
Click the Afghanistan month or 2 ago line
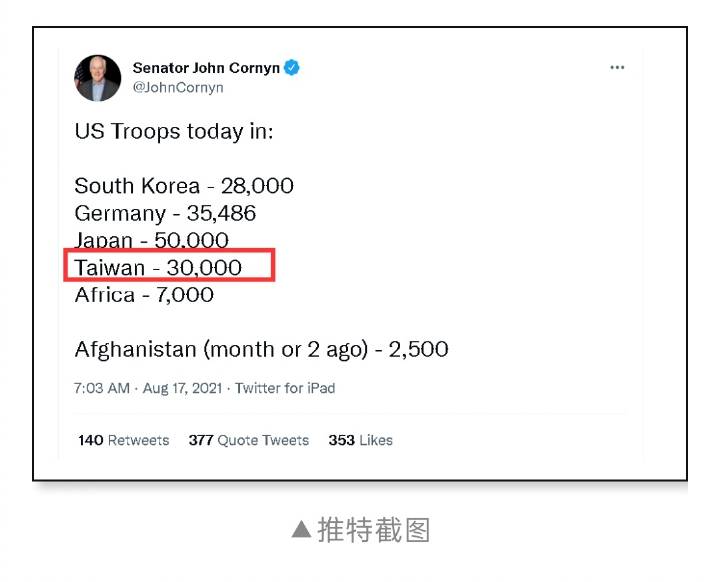(261, 350)
